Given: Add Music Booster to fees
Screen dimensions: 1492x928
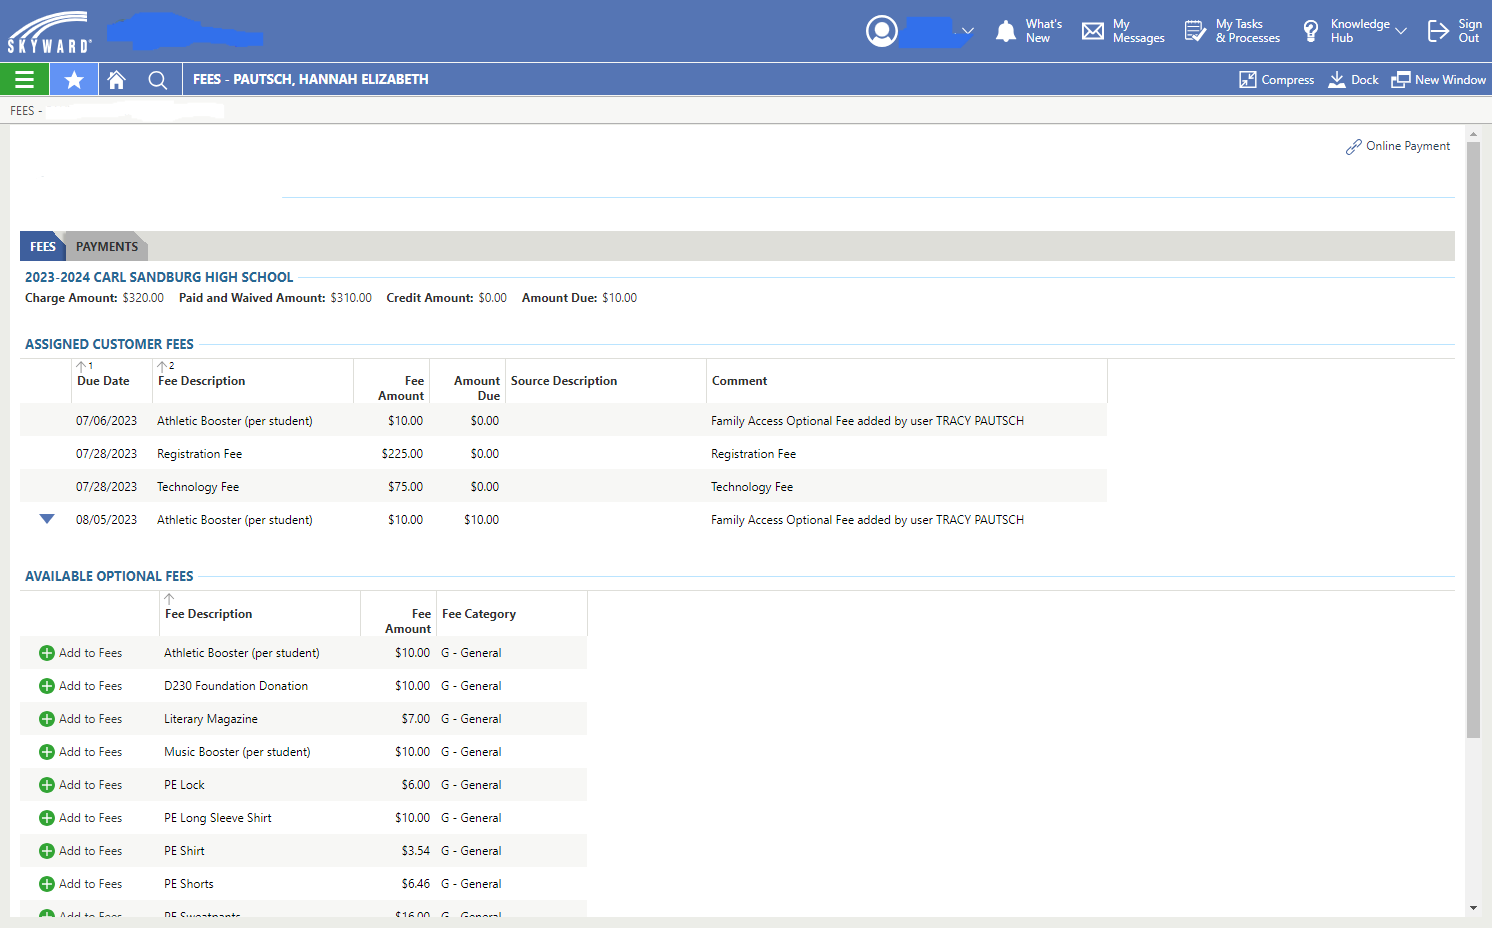Looking at the screenshot, I should click(80, 752).
